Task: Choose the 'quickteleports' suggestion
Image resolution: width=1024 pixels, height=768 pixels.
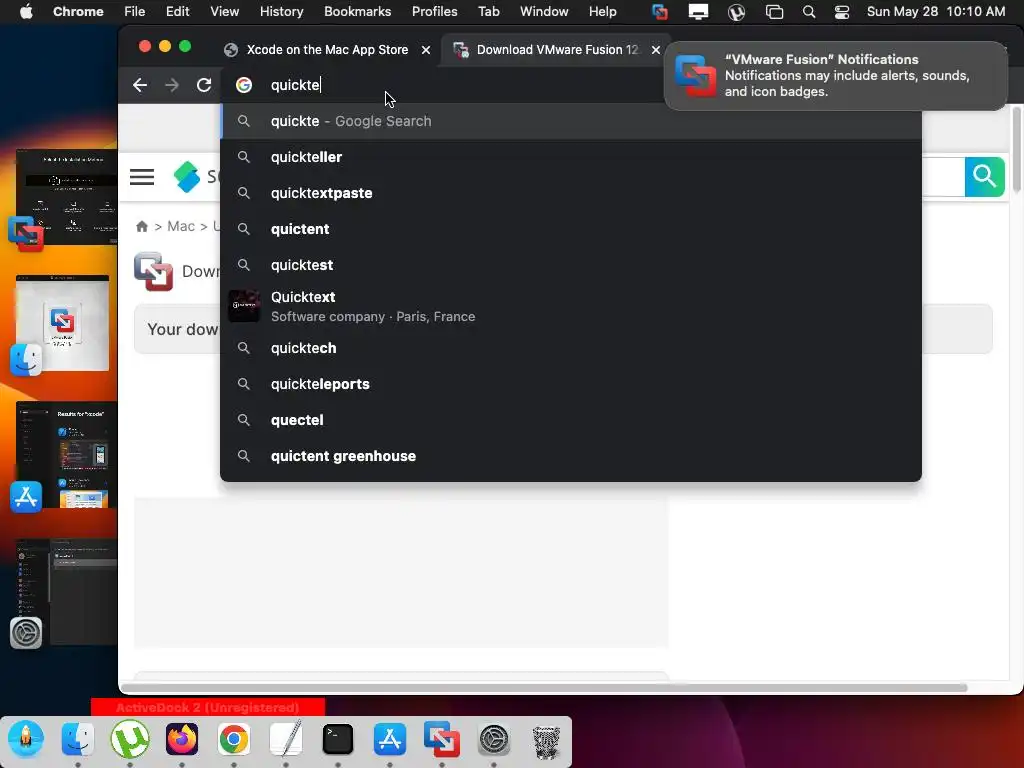Action: tap(571, 384)
